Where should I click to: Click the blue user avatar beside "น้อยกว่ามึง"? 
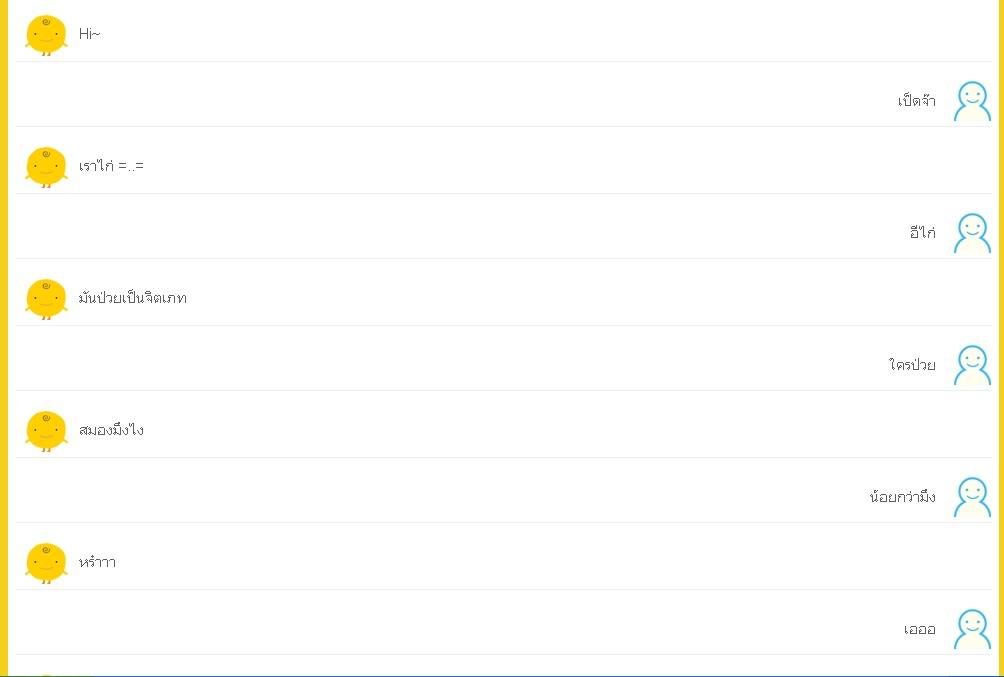click(972, 497)
